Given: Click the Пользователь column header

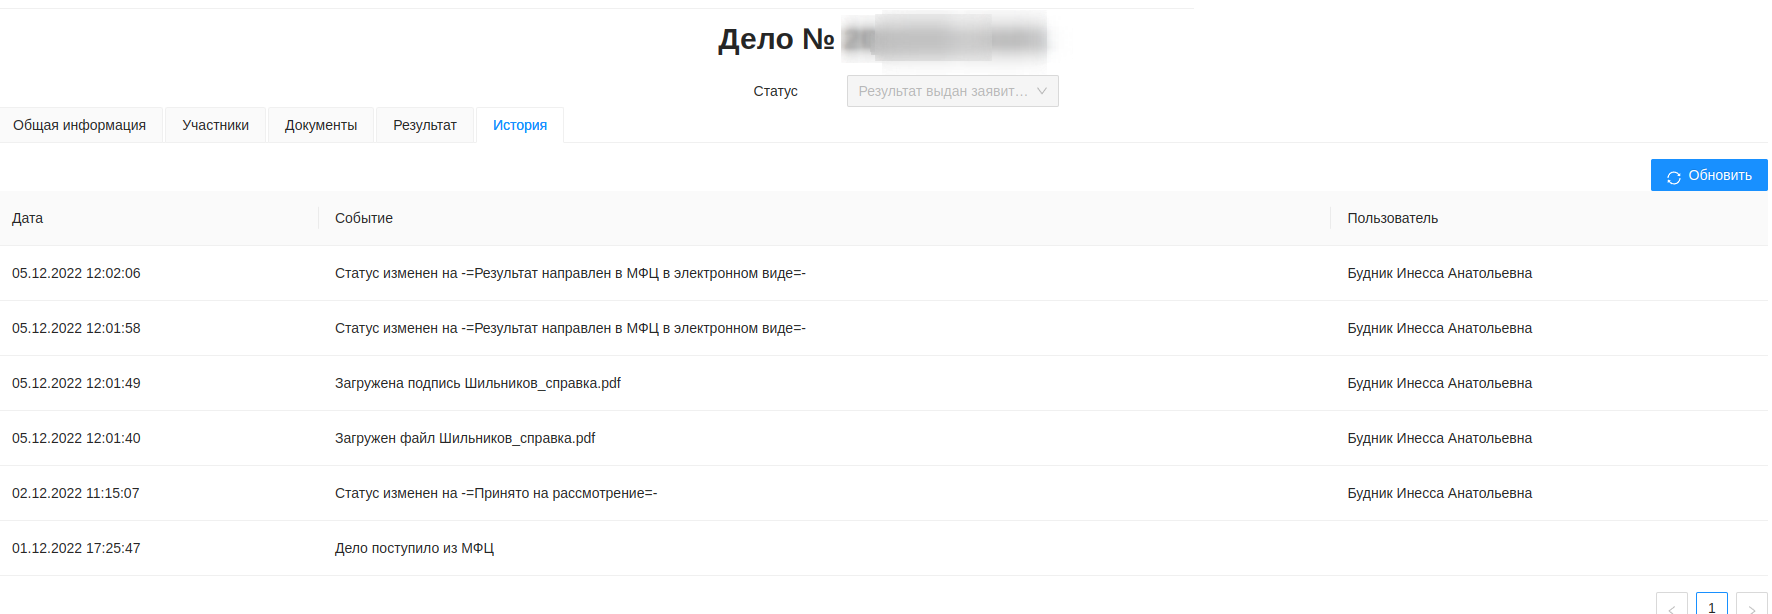Looking at the screenshot, I should tap(1392, 218).
